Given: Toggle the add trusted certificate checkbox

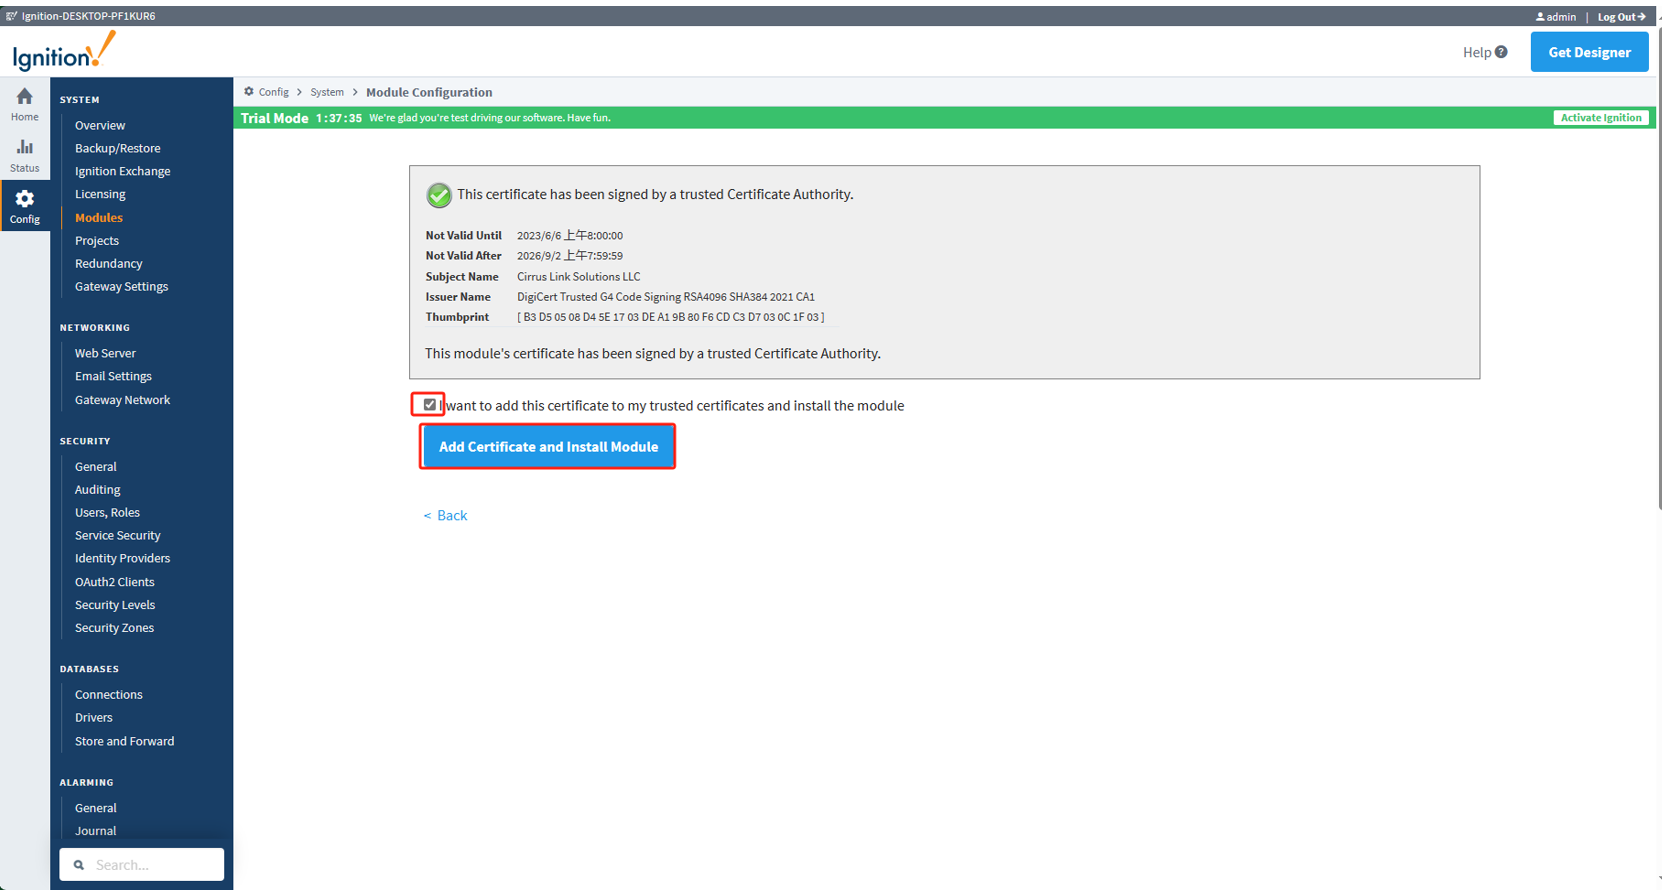Looking at the screenshot, I should click(x=430, y=405).
